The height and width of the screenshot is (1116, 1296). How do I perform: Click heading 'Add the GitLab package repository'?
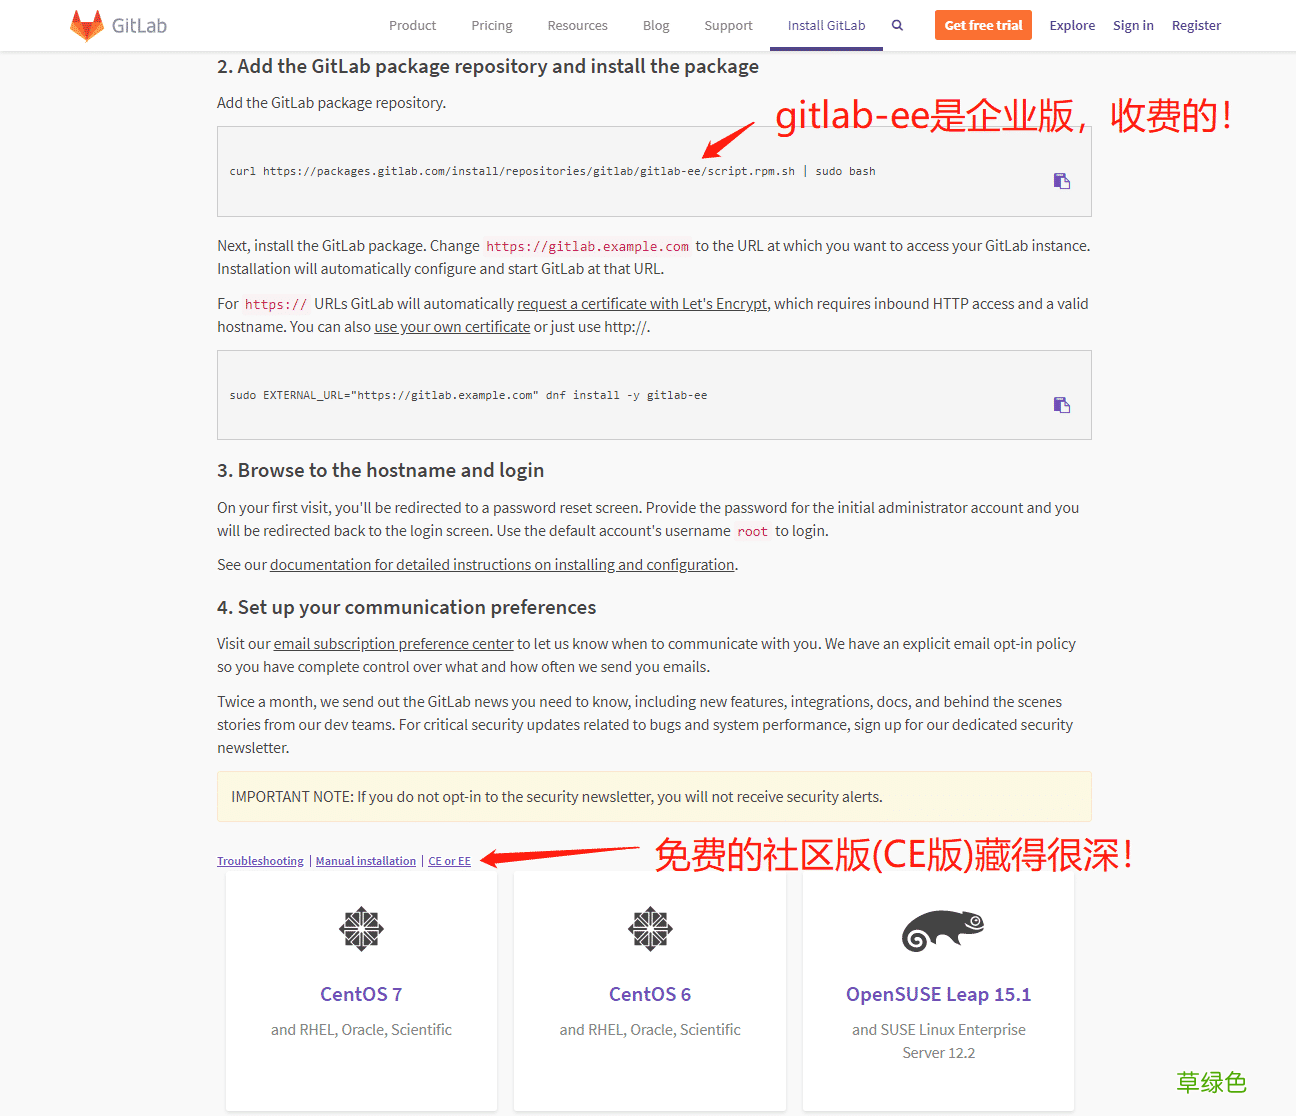click(488, 66)
